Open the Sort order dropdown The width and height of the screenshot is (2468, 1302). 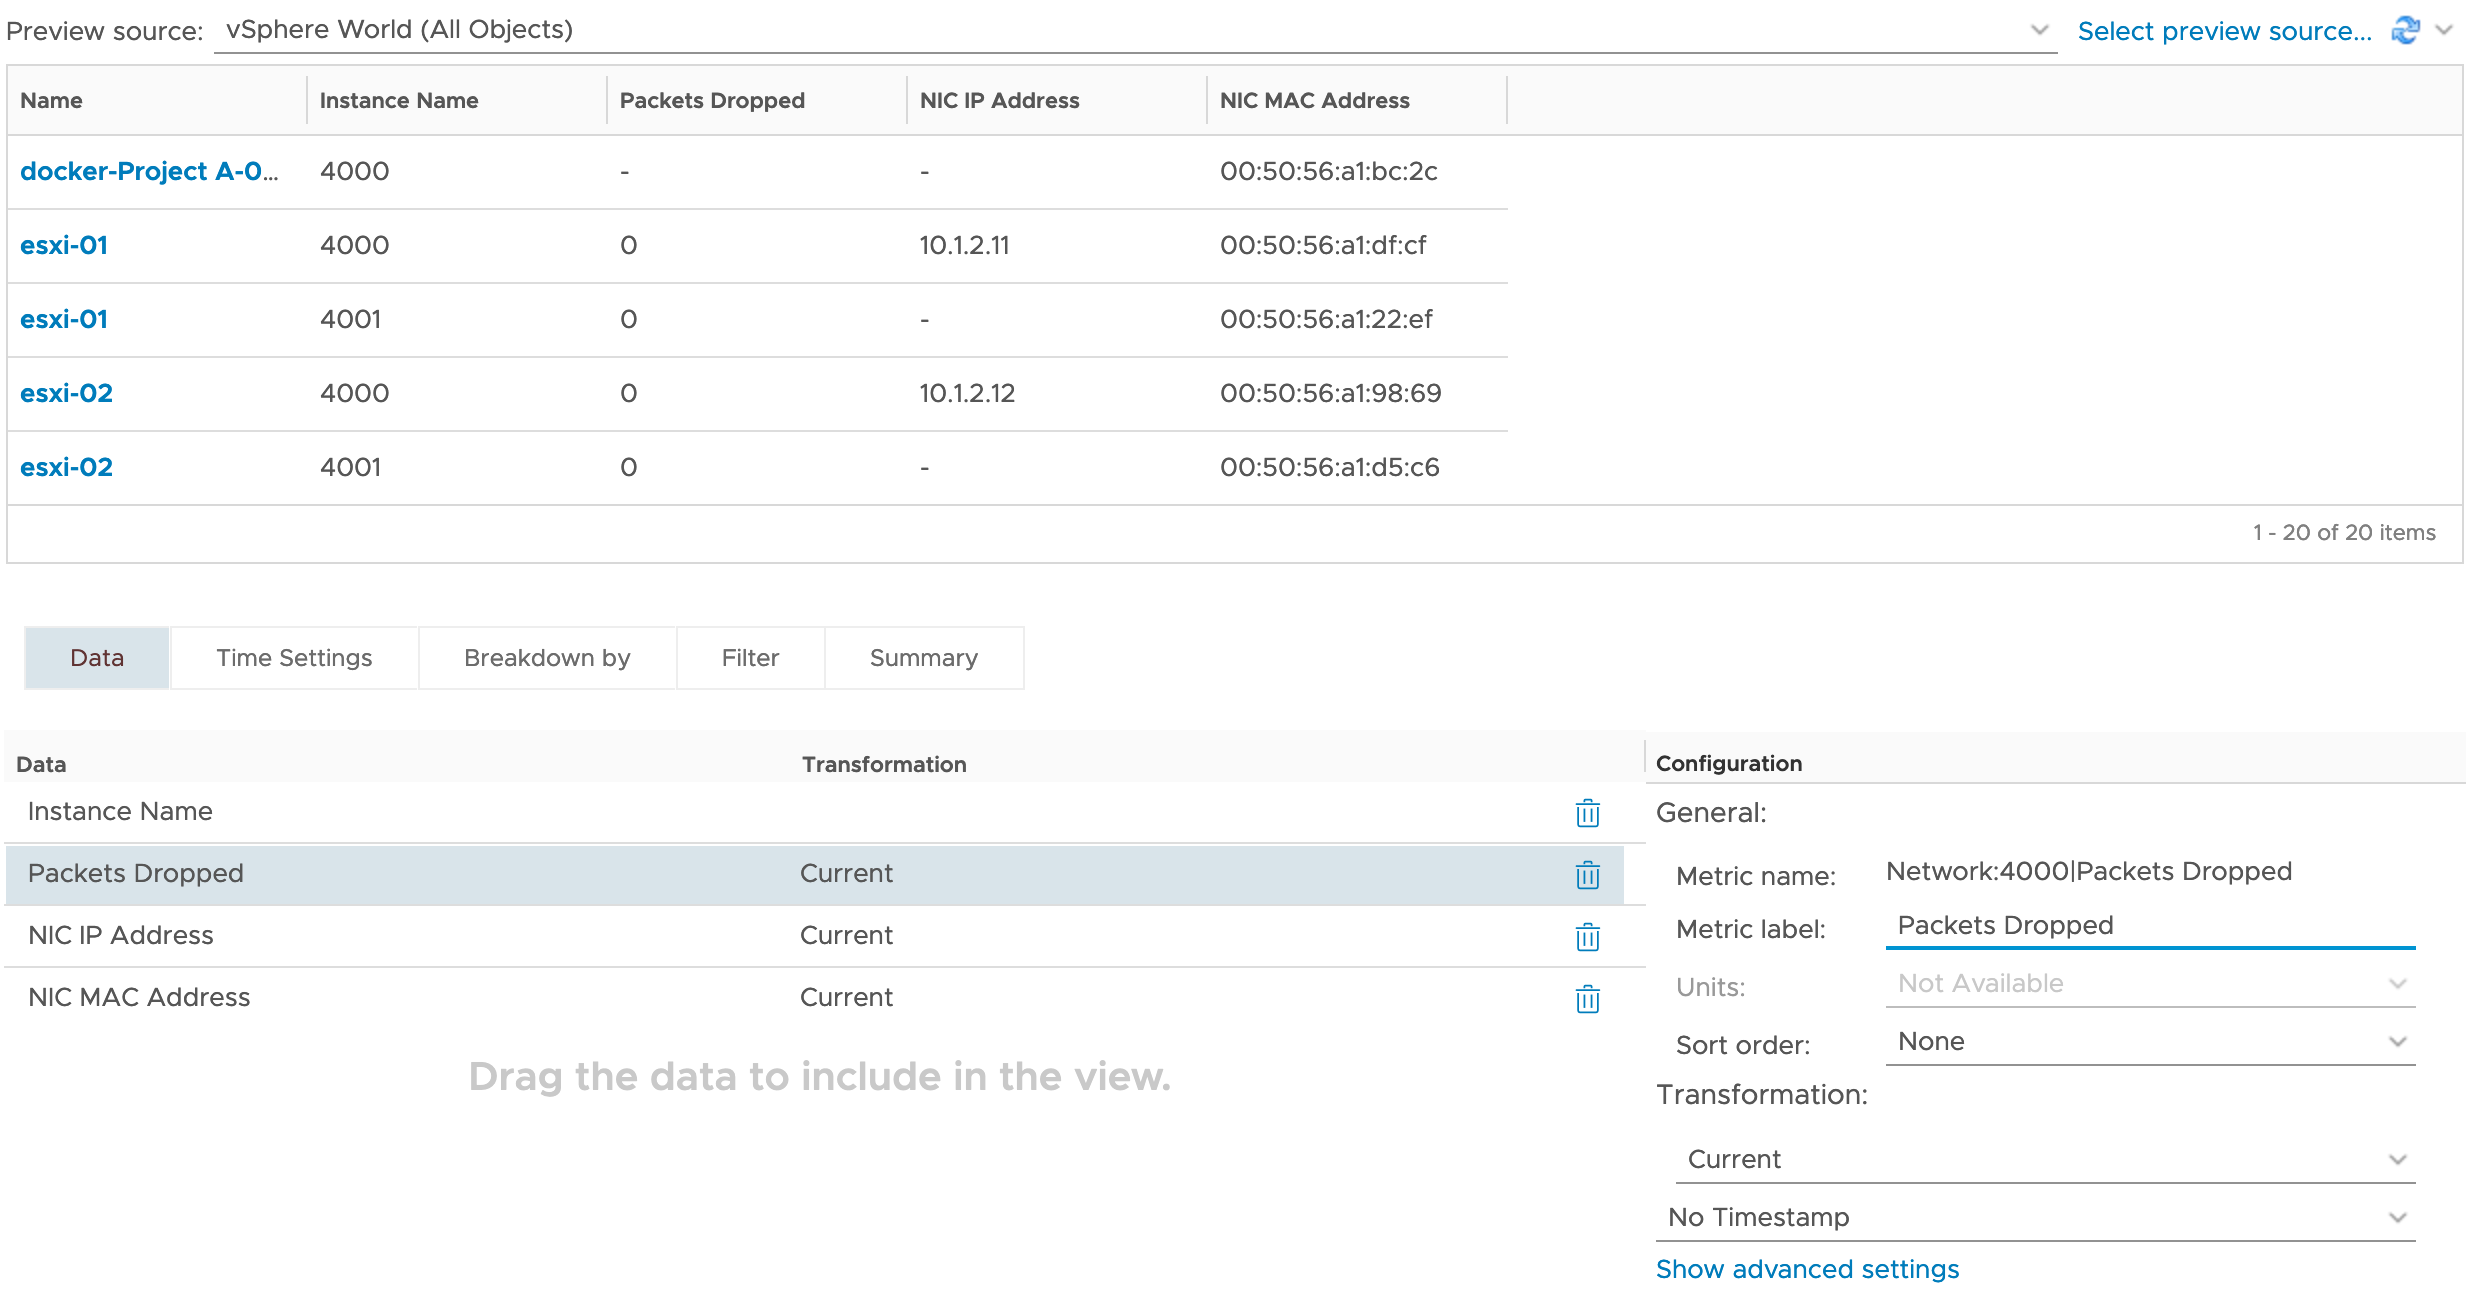tap(2150, 1042)
